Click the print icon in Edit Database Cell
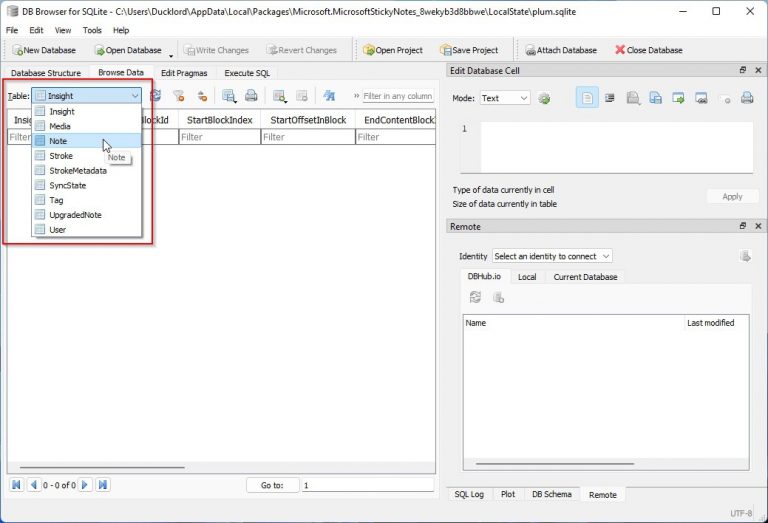 pos(747,98)
